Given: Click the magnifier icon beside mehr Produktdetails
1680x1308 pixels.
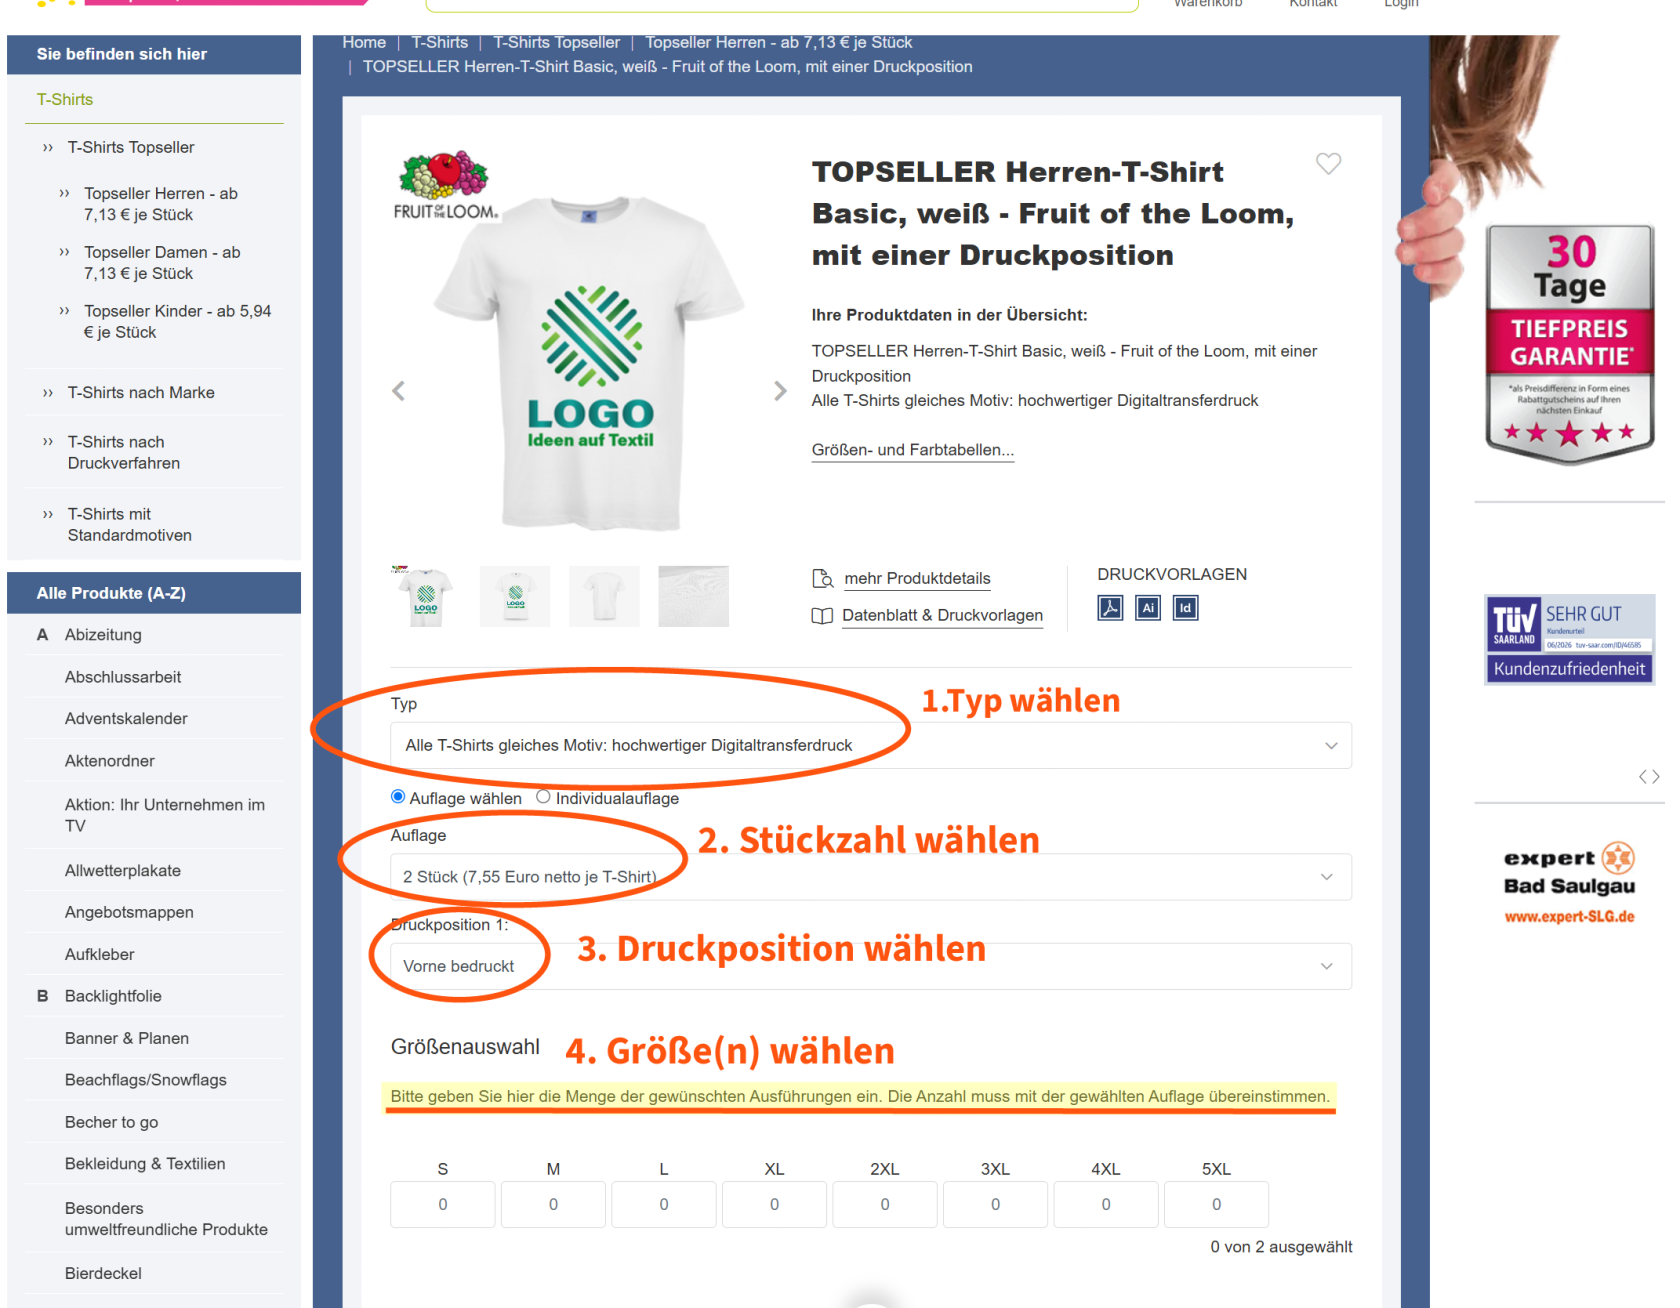Looking at the screenshot, I should [x=823, y=578].
